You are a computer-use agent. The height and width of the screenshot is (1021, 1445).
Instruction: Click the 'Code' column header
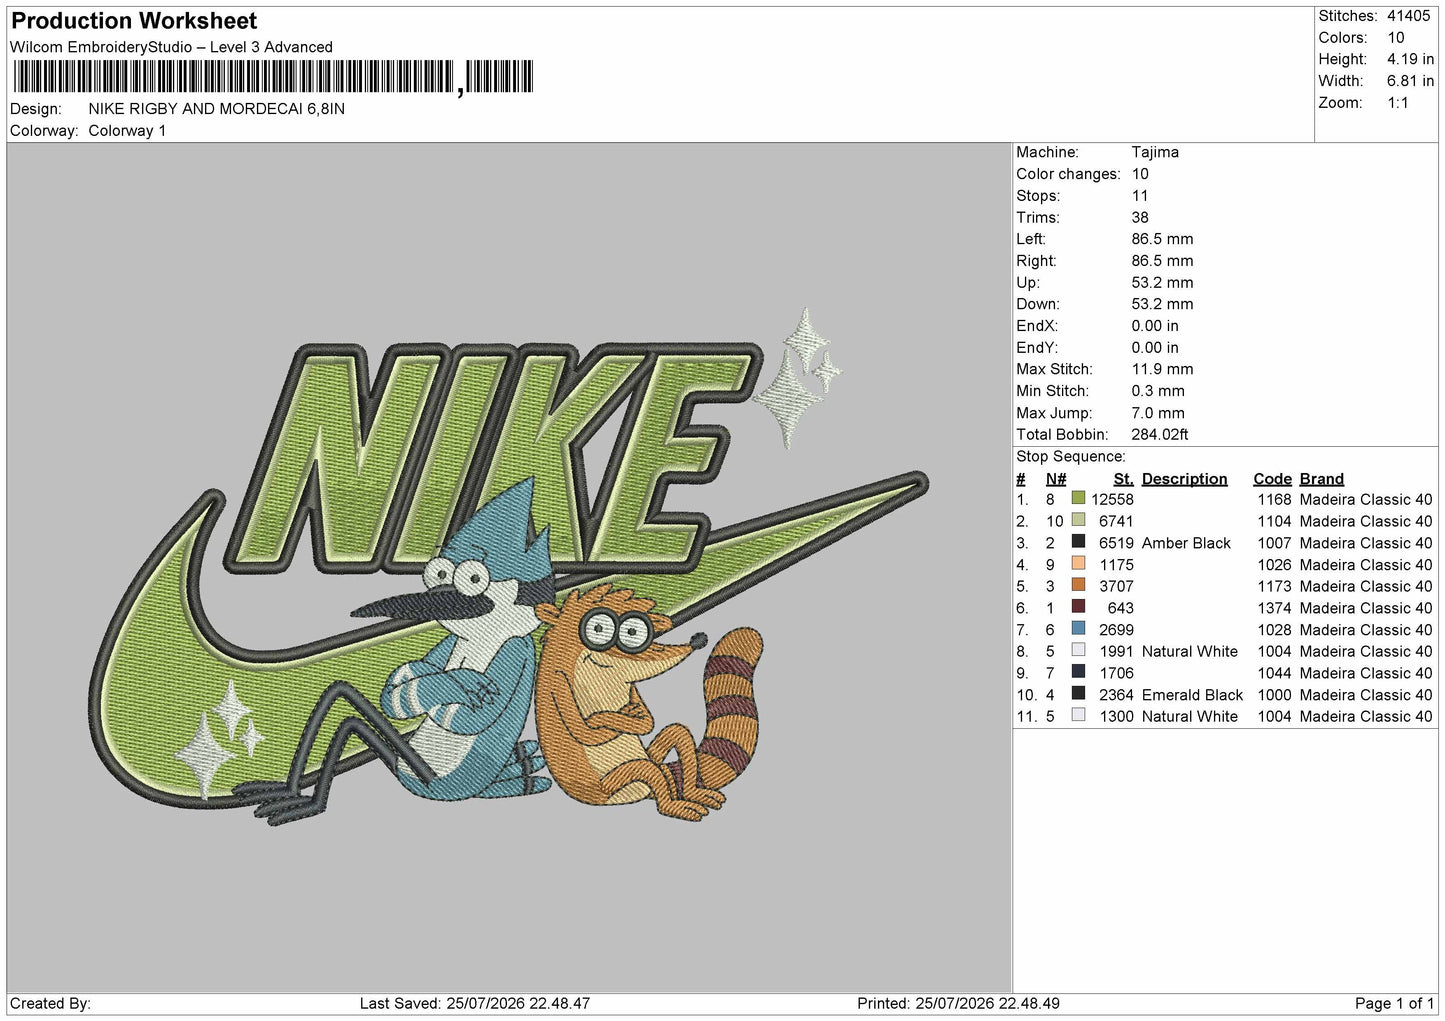click(x=1272, y=479)
